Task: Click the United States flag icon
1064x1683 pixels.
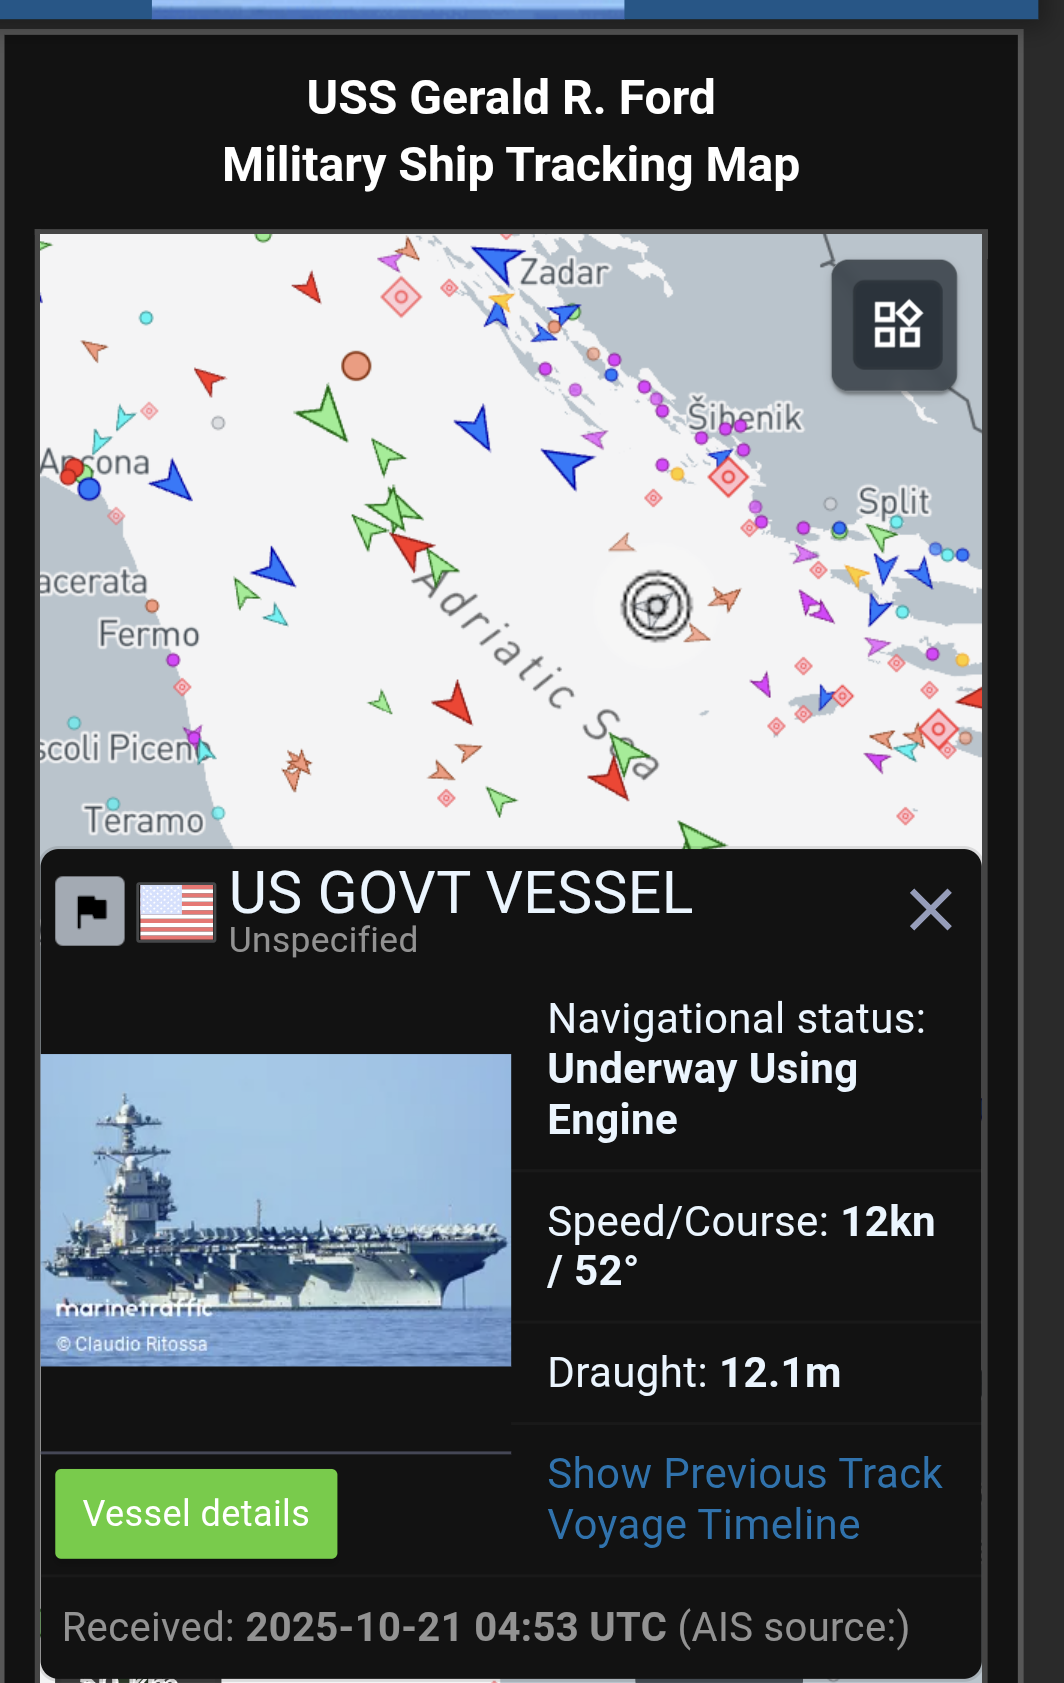Action: (176, 912)
